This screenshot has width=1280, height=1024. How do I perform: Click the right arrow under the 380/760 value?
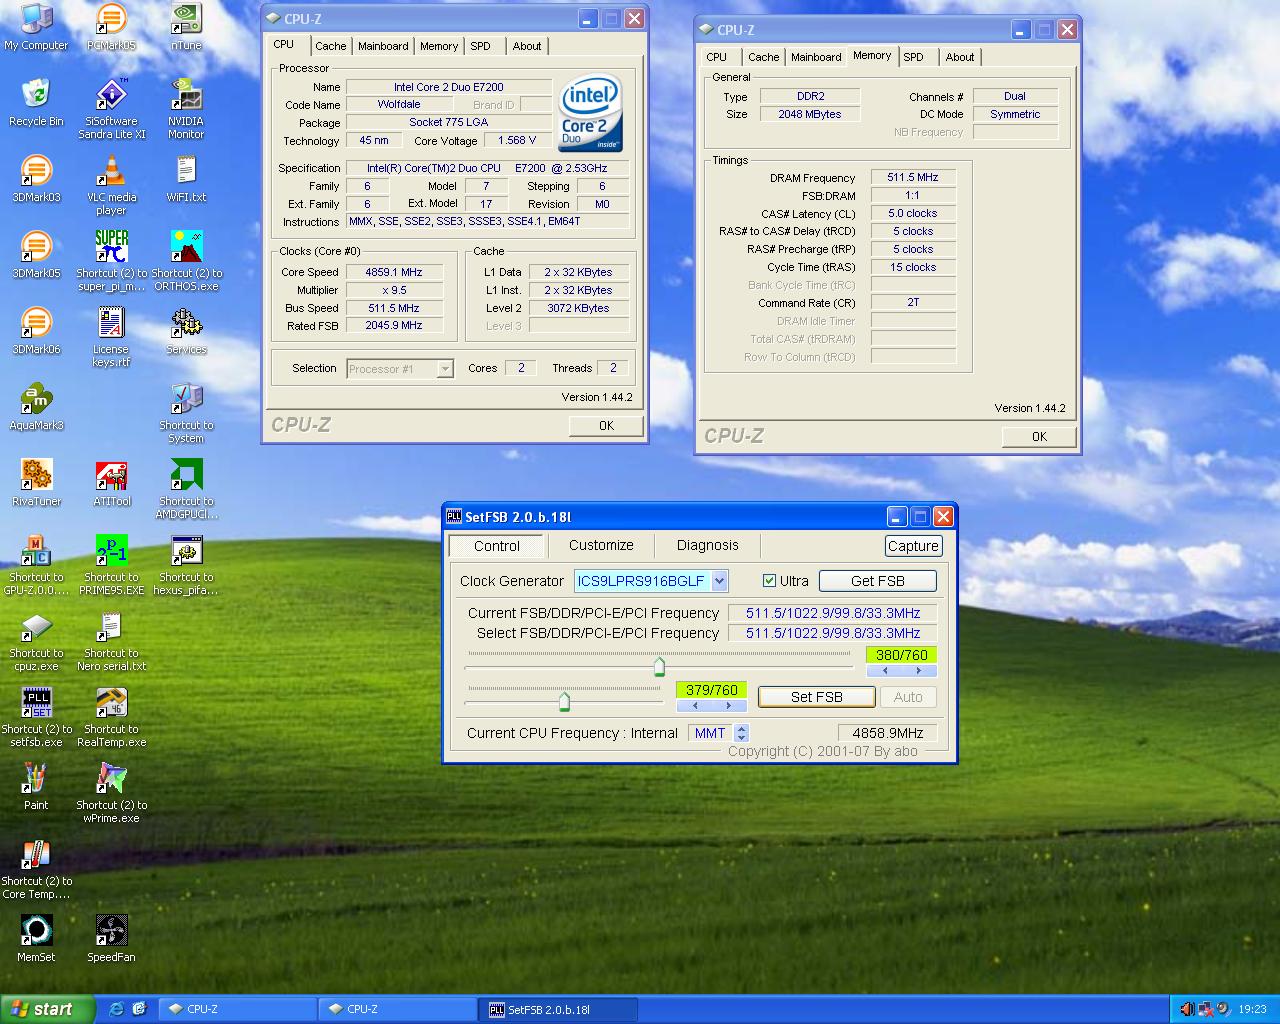click(x=918, y=671)
